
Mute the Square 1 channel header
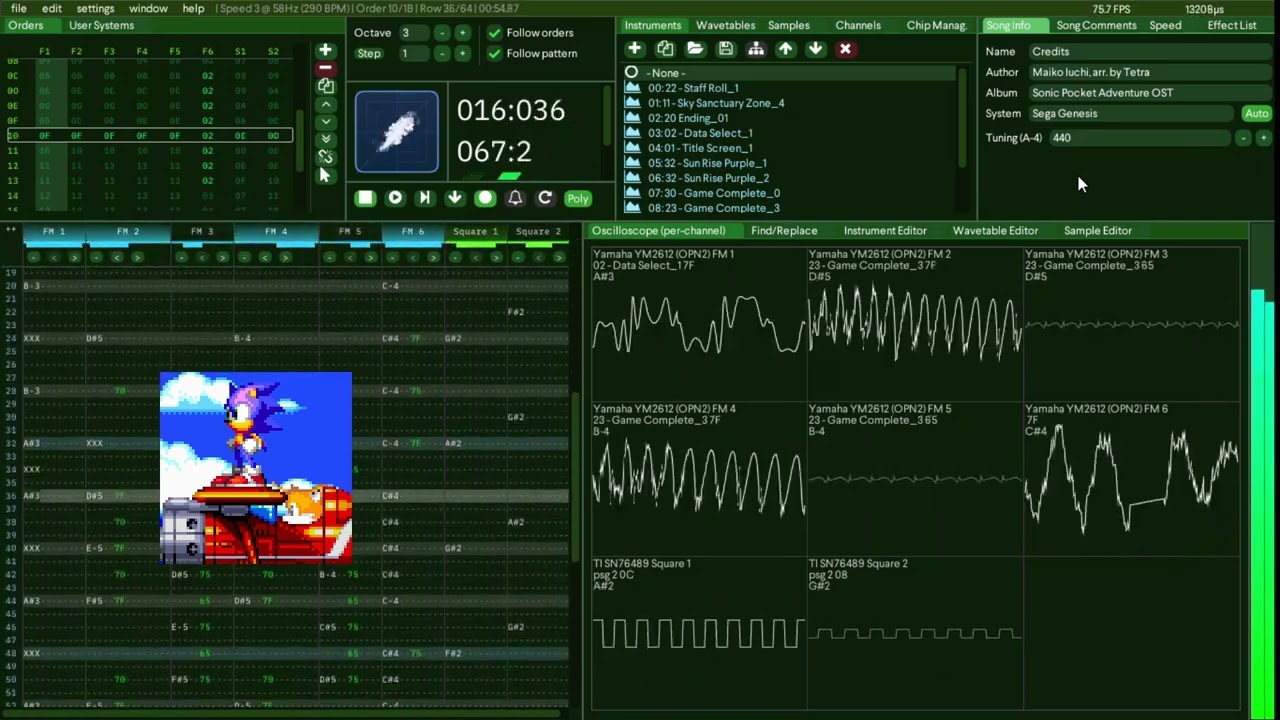coord(475,232)
